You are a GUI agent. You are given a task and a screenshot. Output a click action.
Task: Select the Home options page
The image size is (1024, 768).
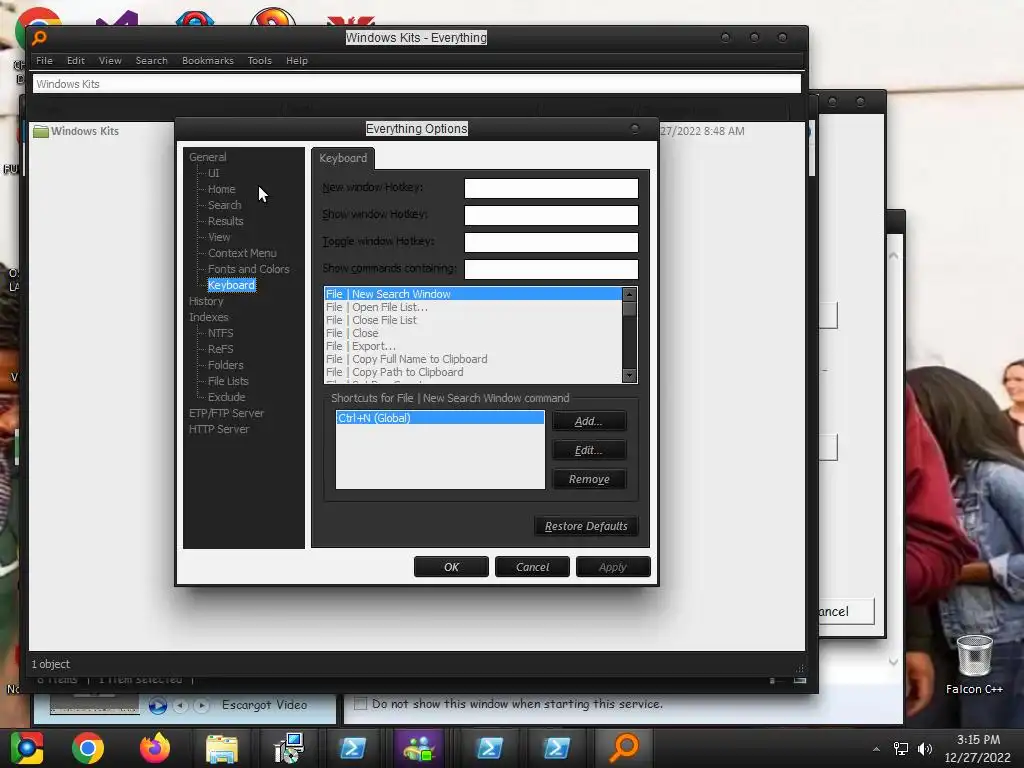[221, 189]
